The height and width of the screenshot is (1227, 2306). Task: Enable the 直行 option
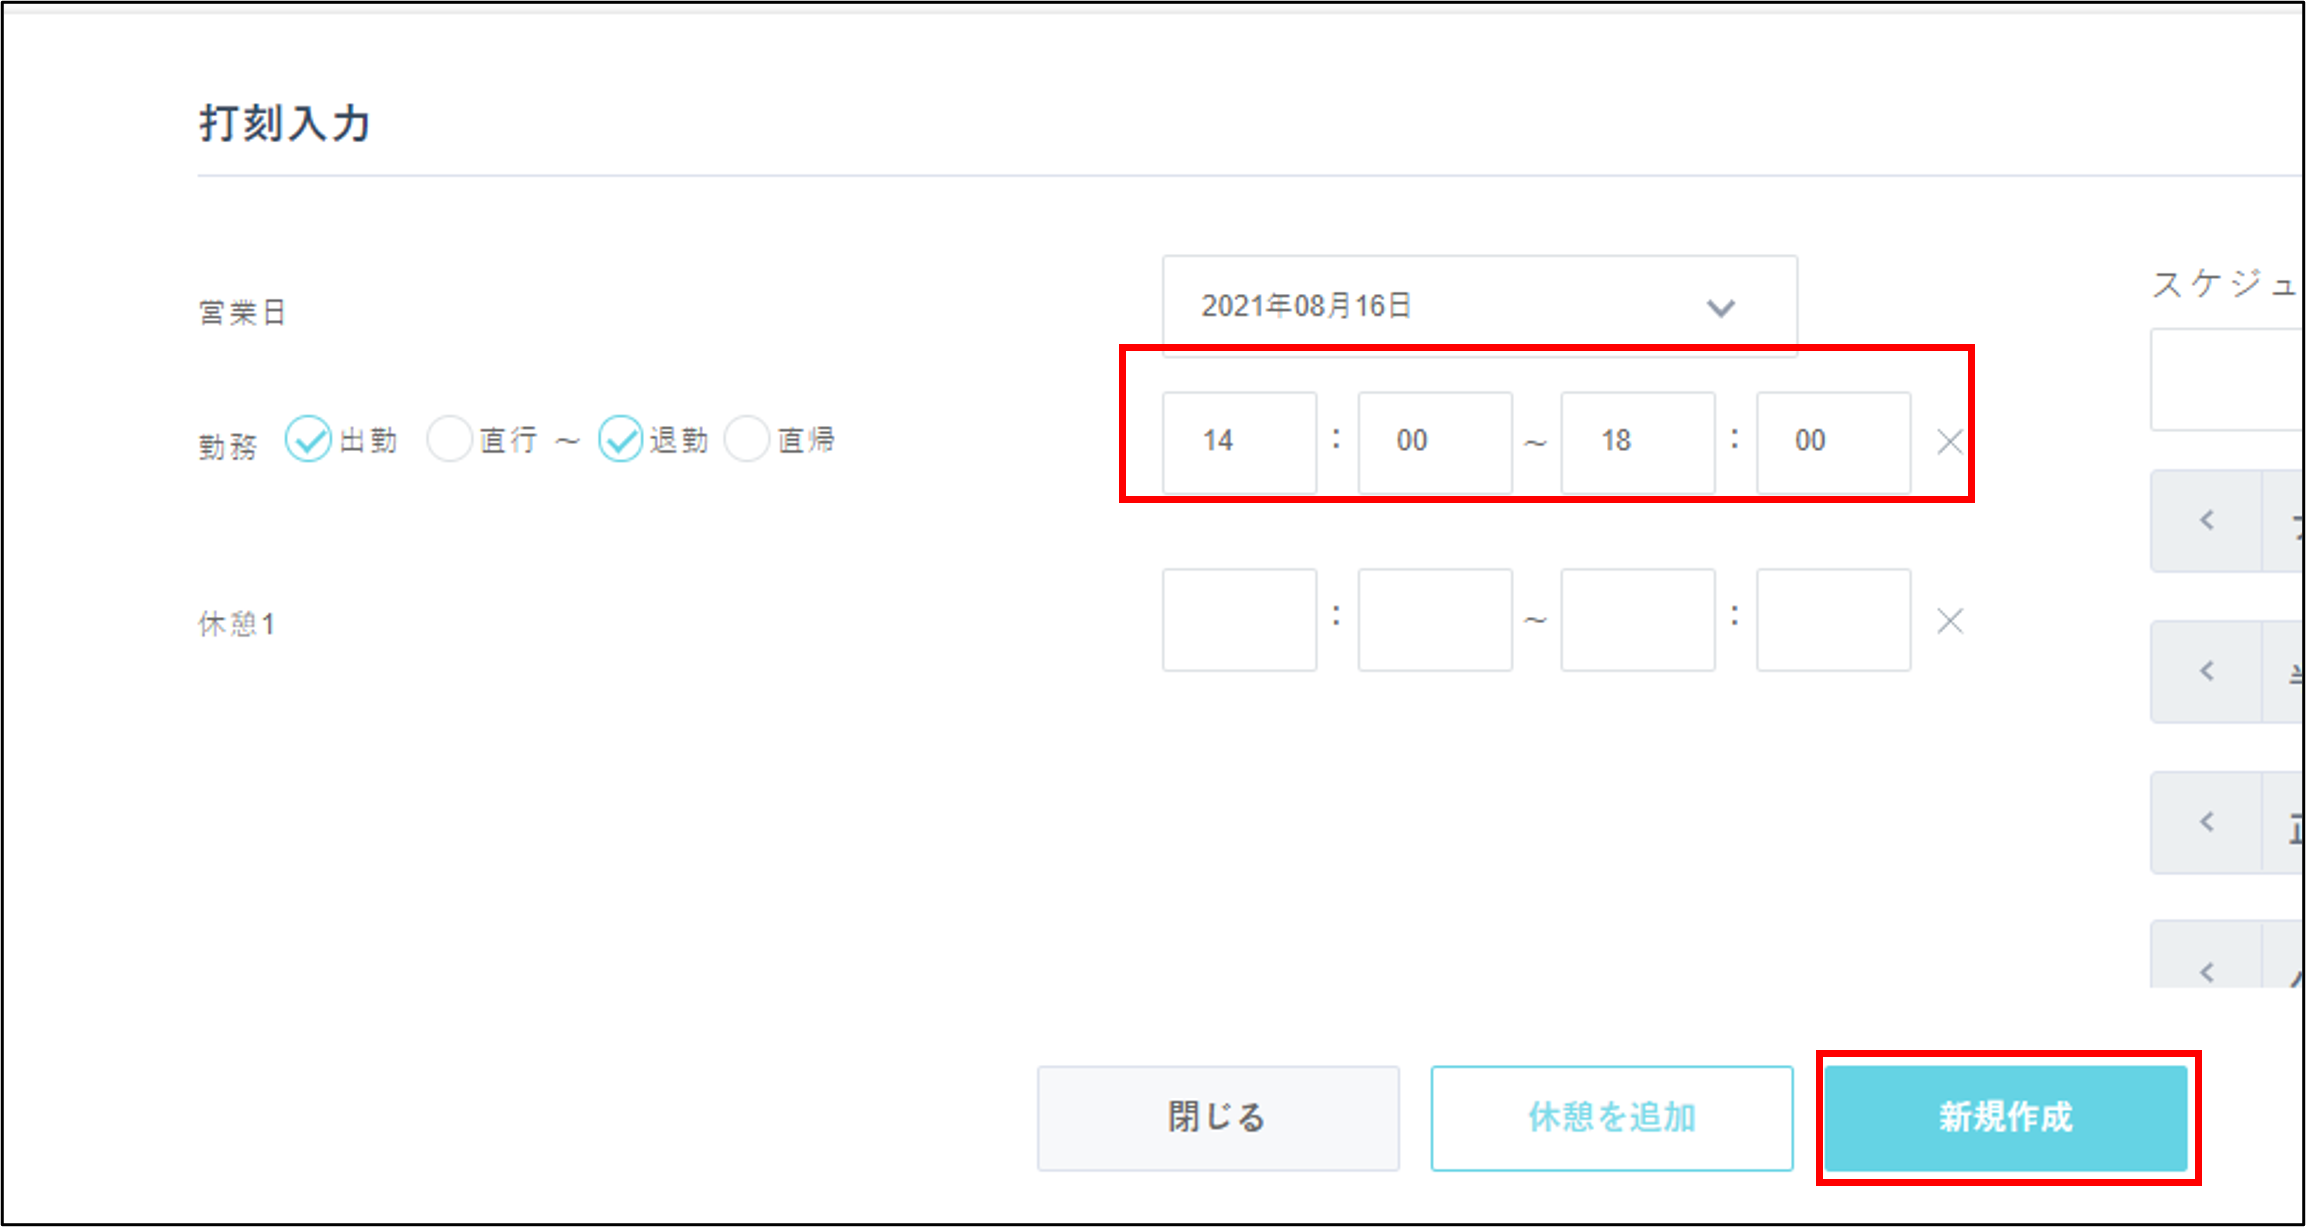point(449,439)
